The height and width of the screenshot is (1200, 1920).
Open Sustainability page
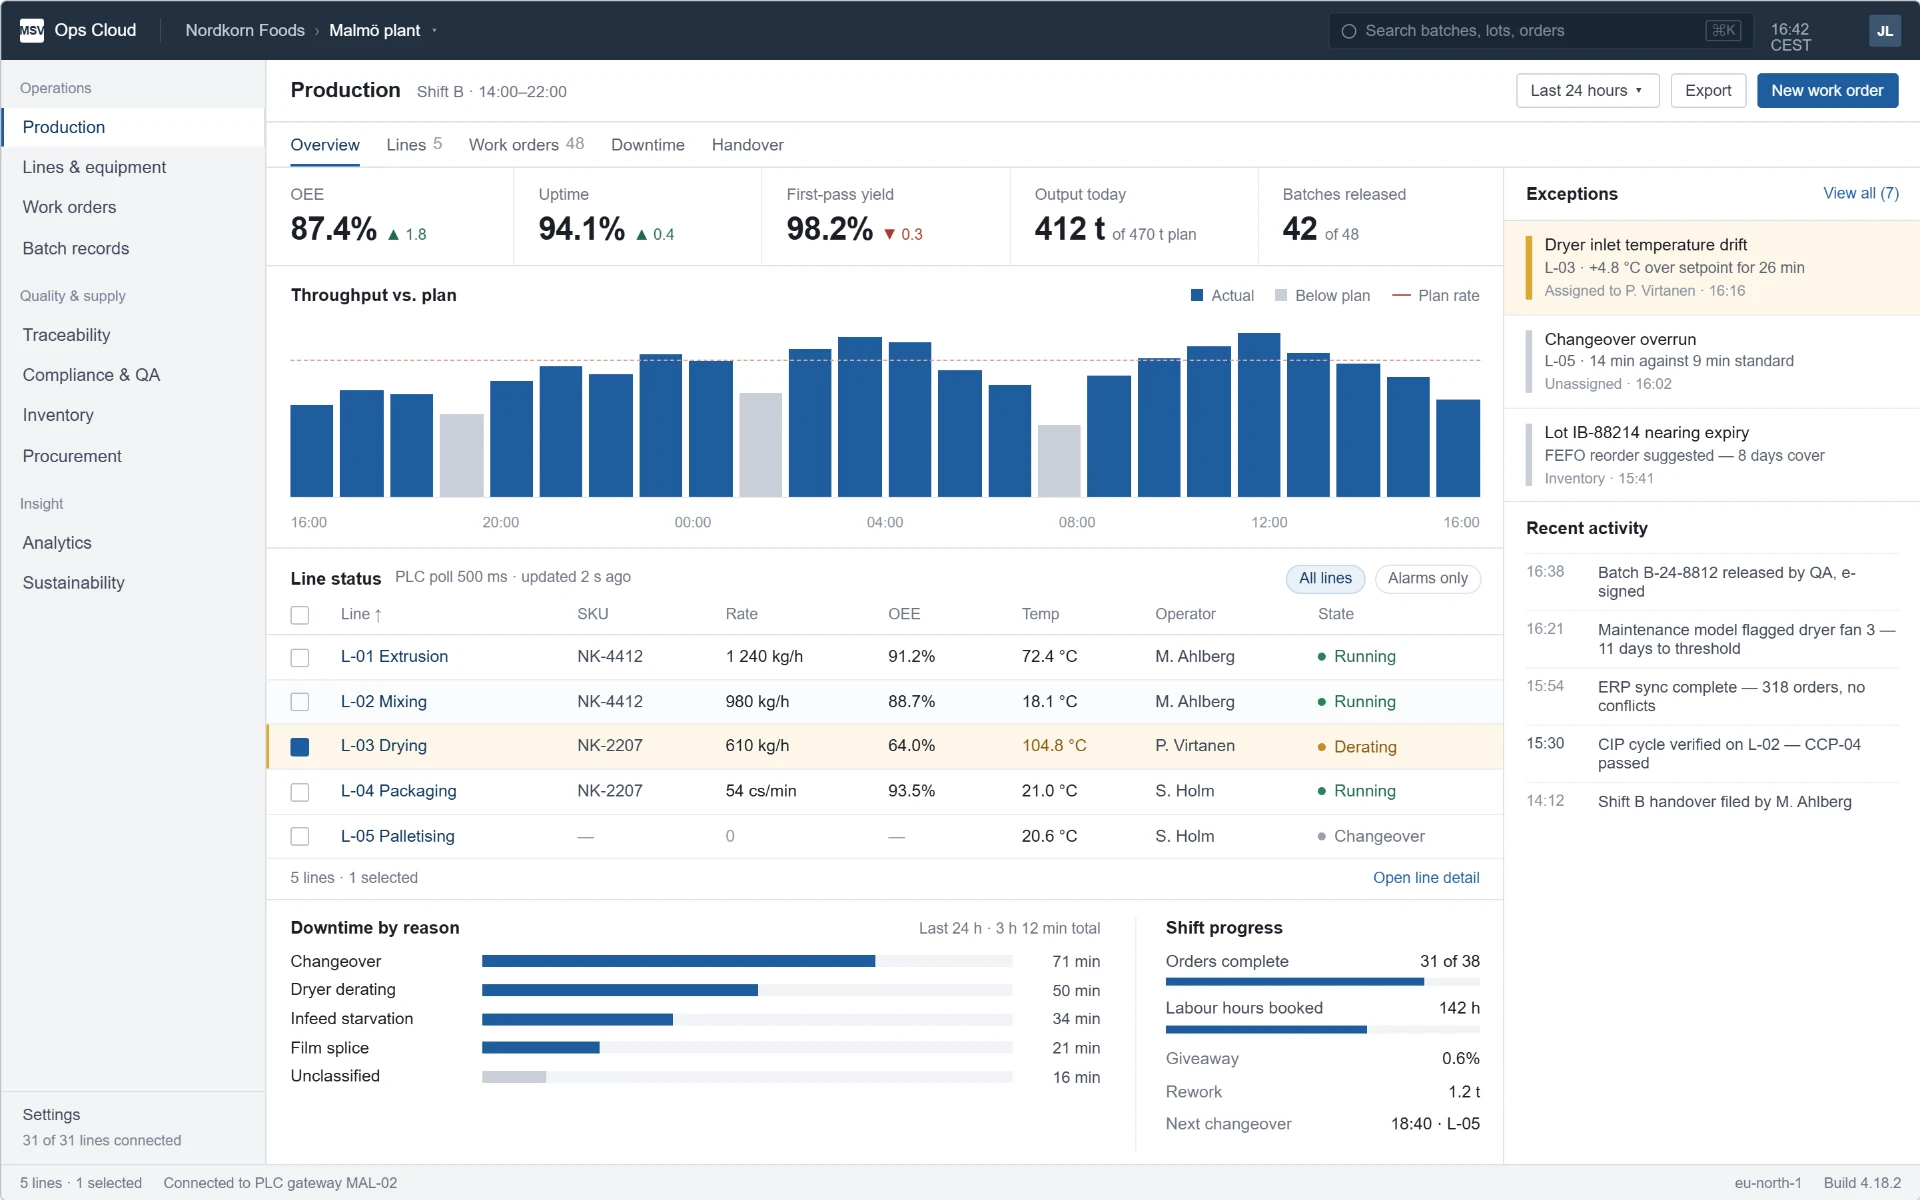point(133,583)
